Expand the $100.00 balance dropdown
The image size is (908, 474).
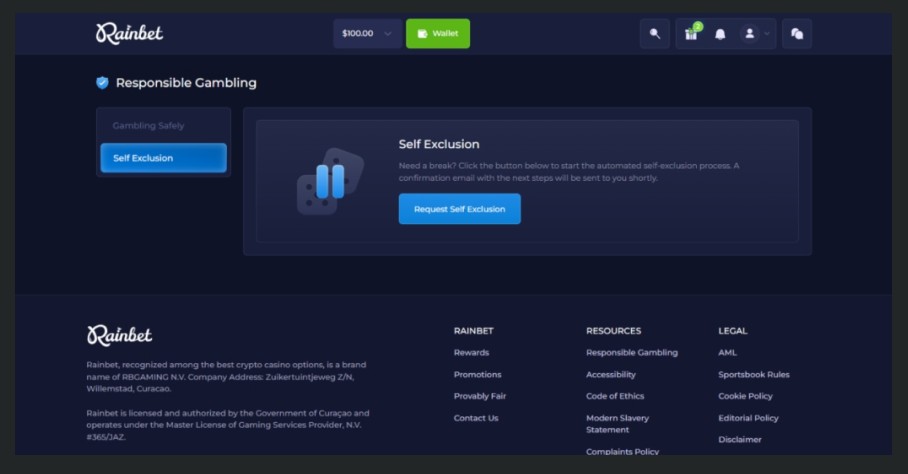point(367,33)
